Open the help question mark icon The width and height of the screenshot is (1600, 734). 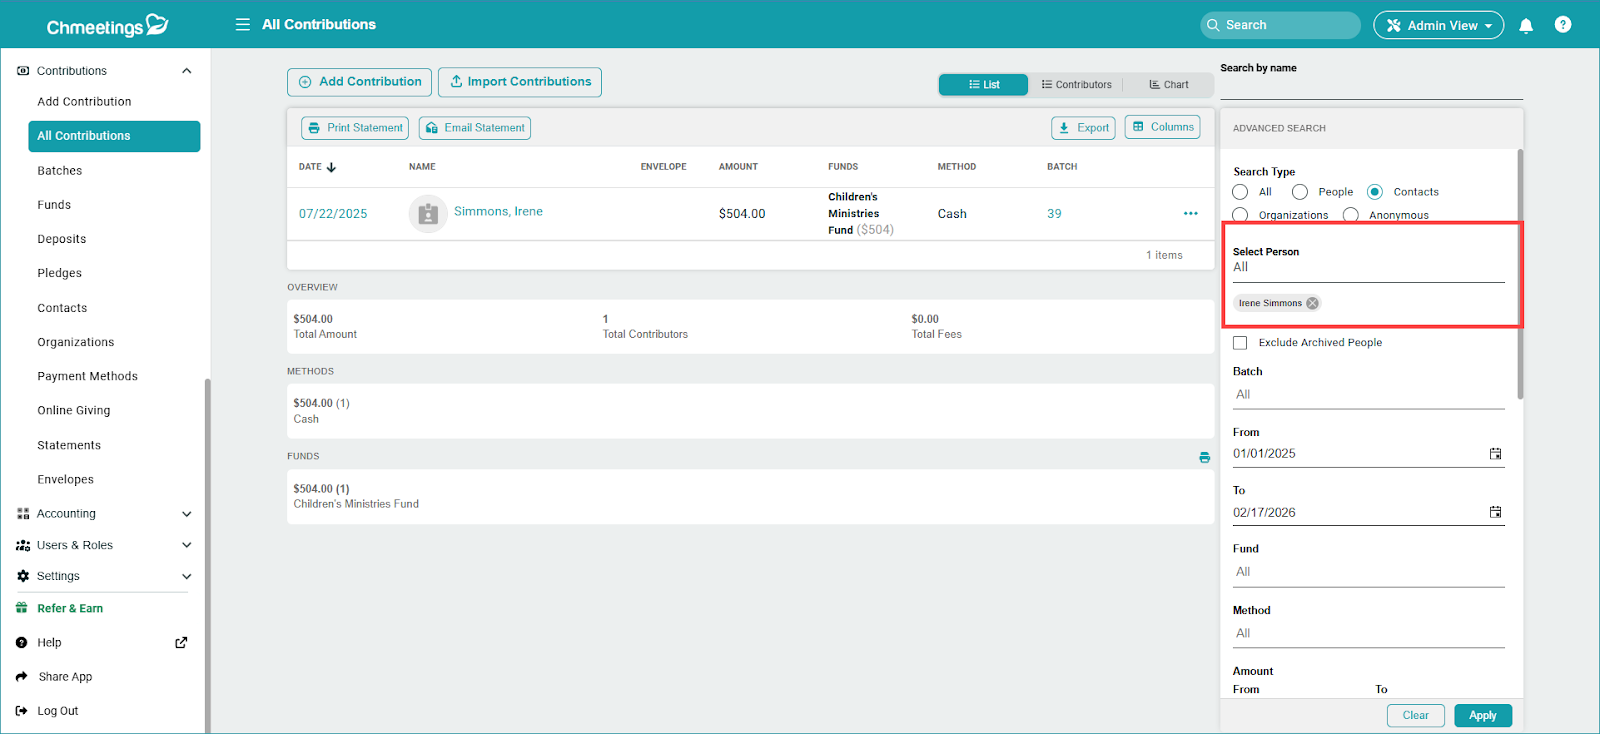tap(1563, 25)
